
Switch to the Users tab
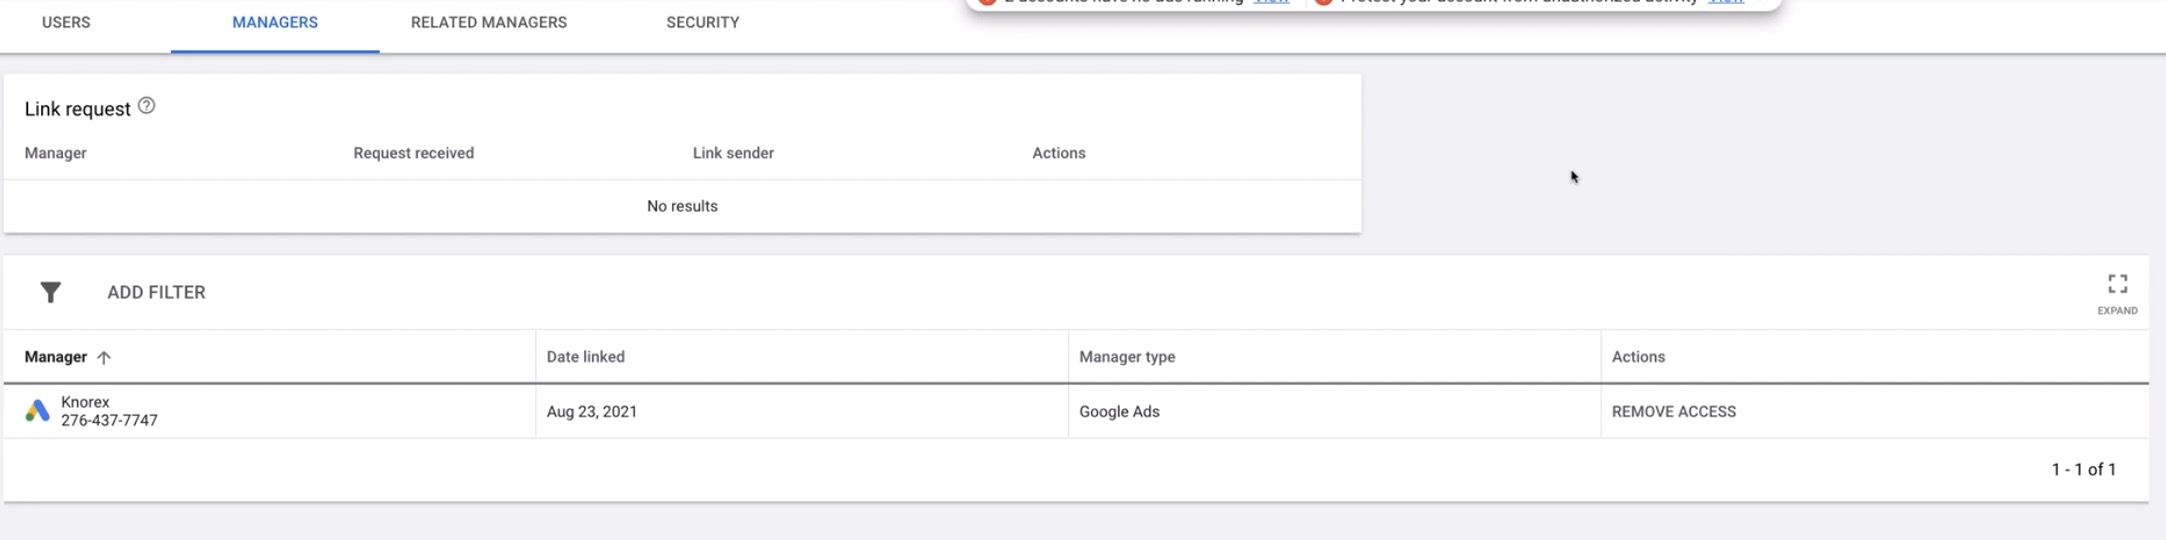point(66,22)
